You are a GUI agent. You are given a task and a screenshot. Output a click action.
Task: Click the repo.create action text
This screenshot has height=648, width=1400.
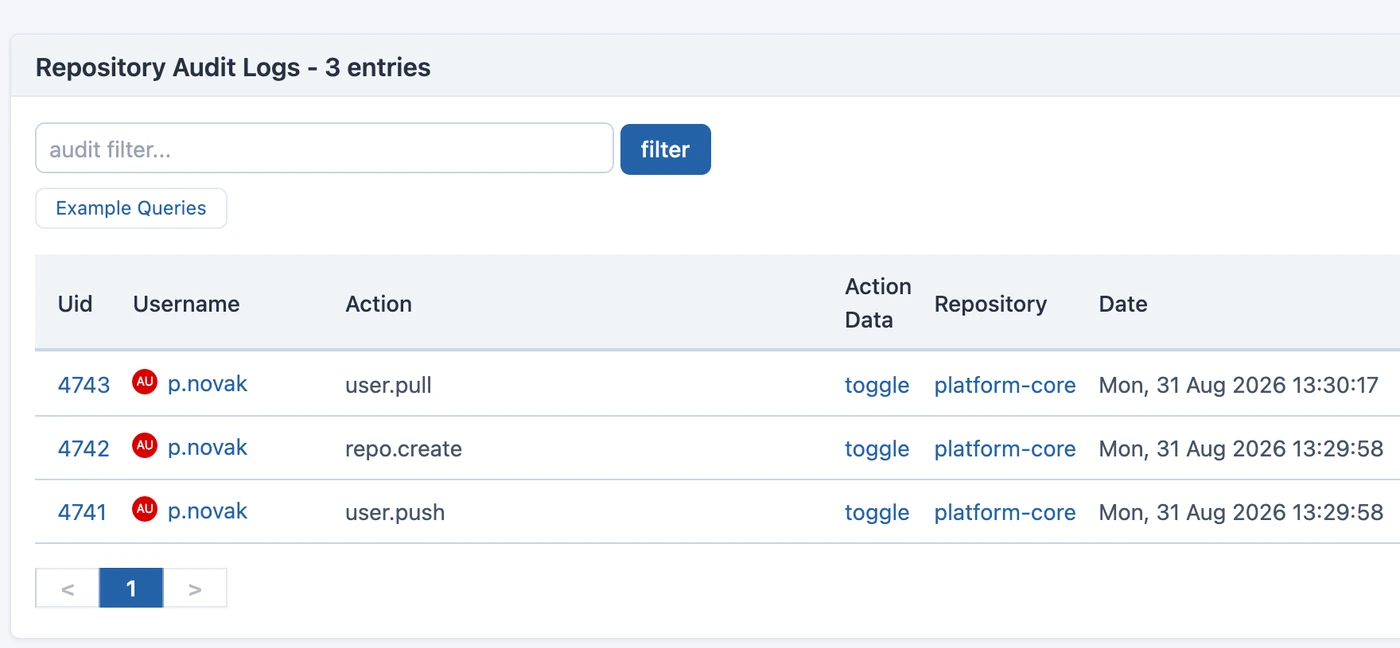(x=404, y=449)
